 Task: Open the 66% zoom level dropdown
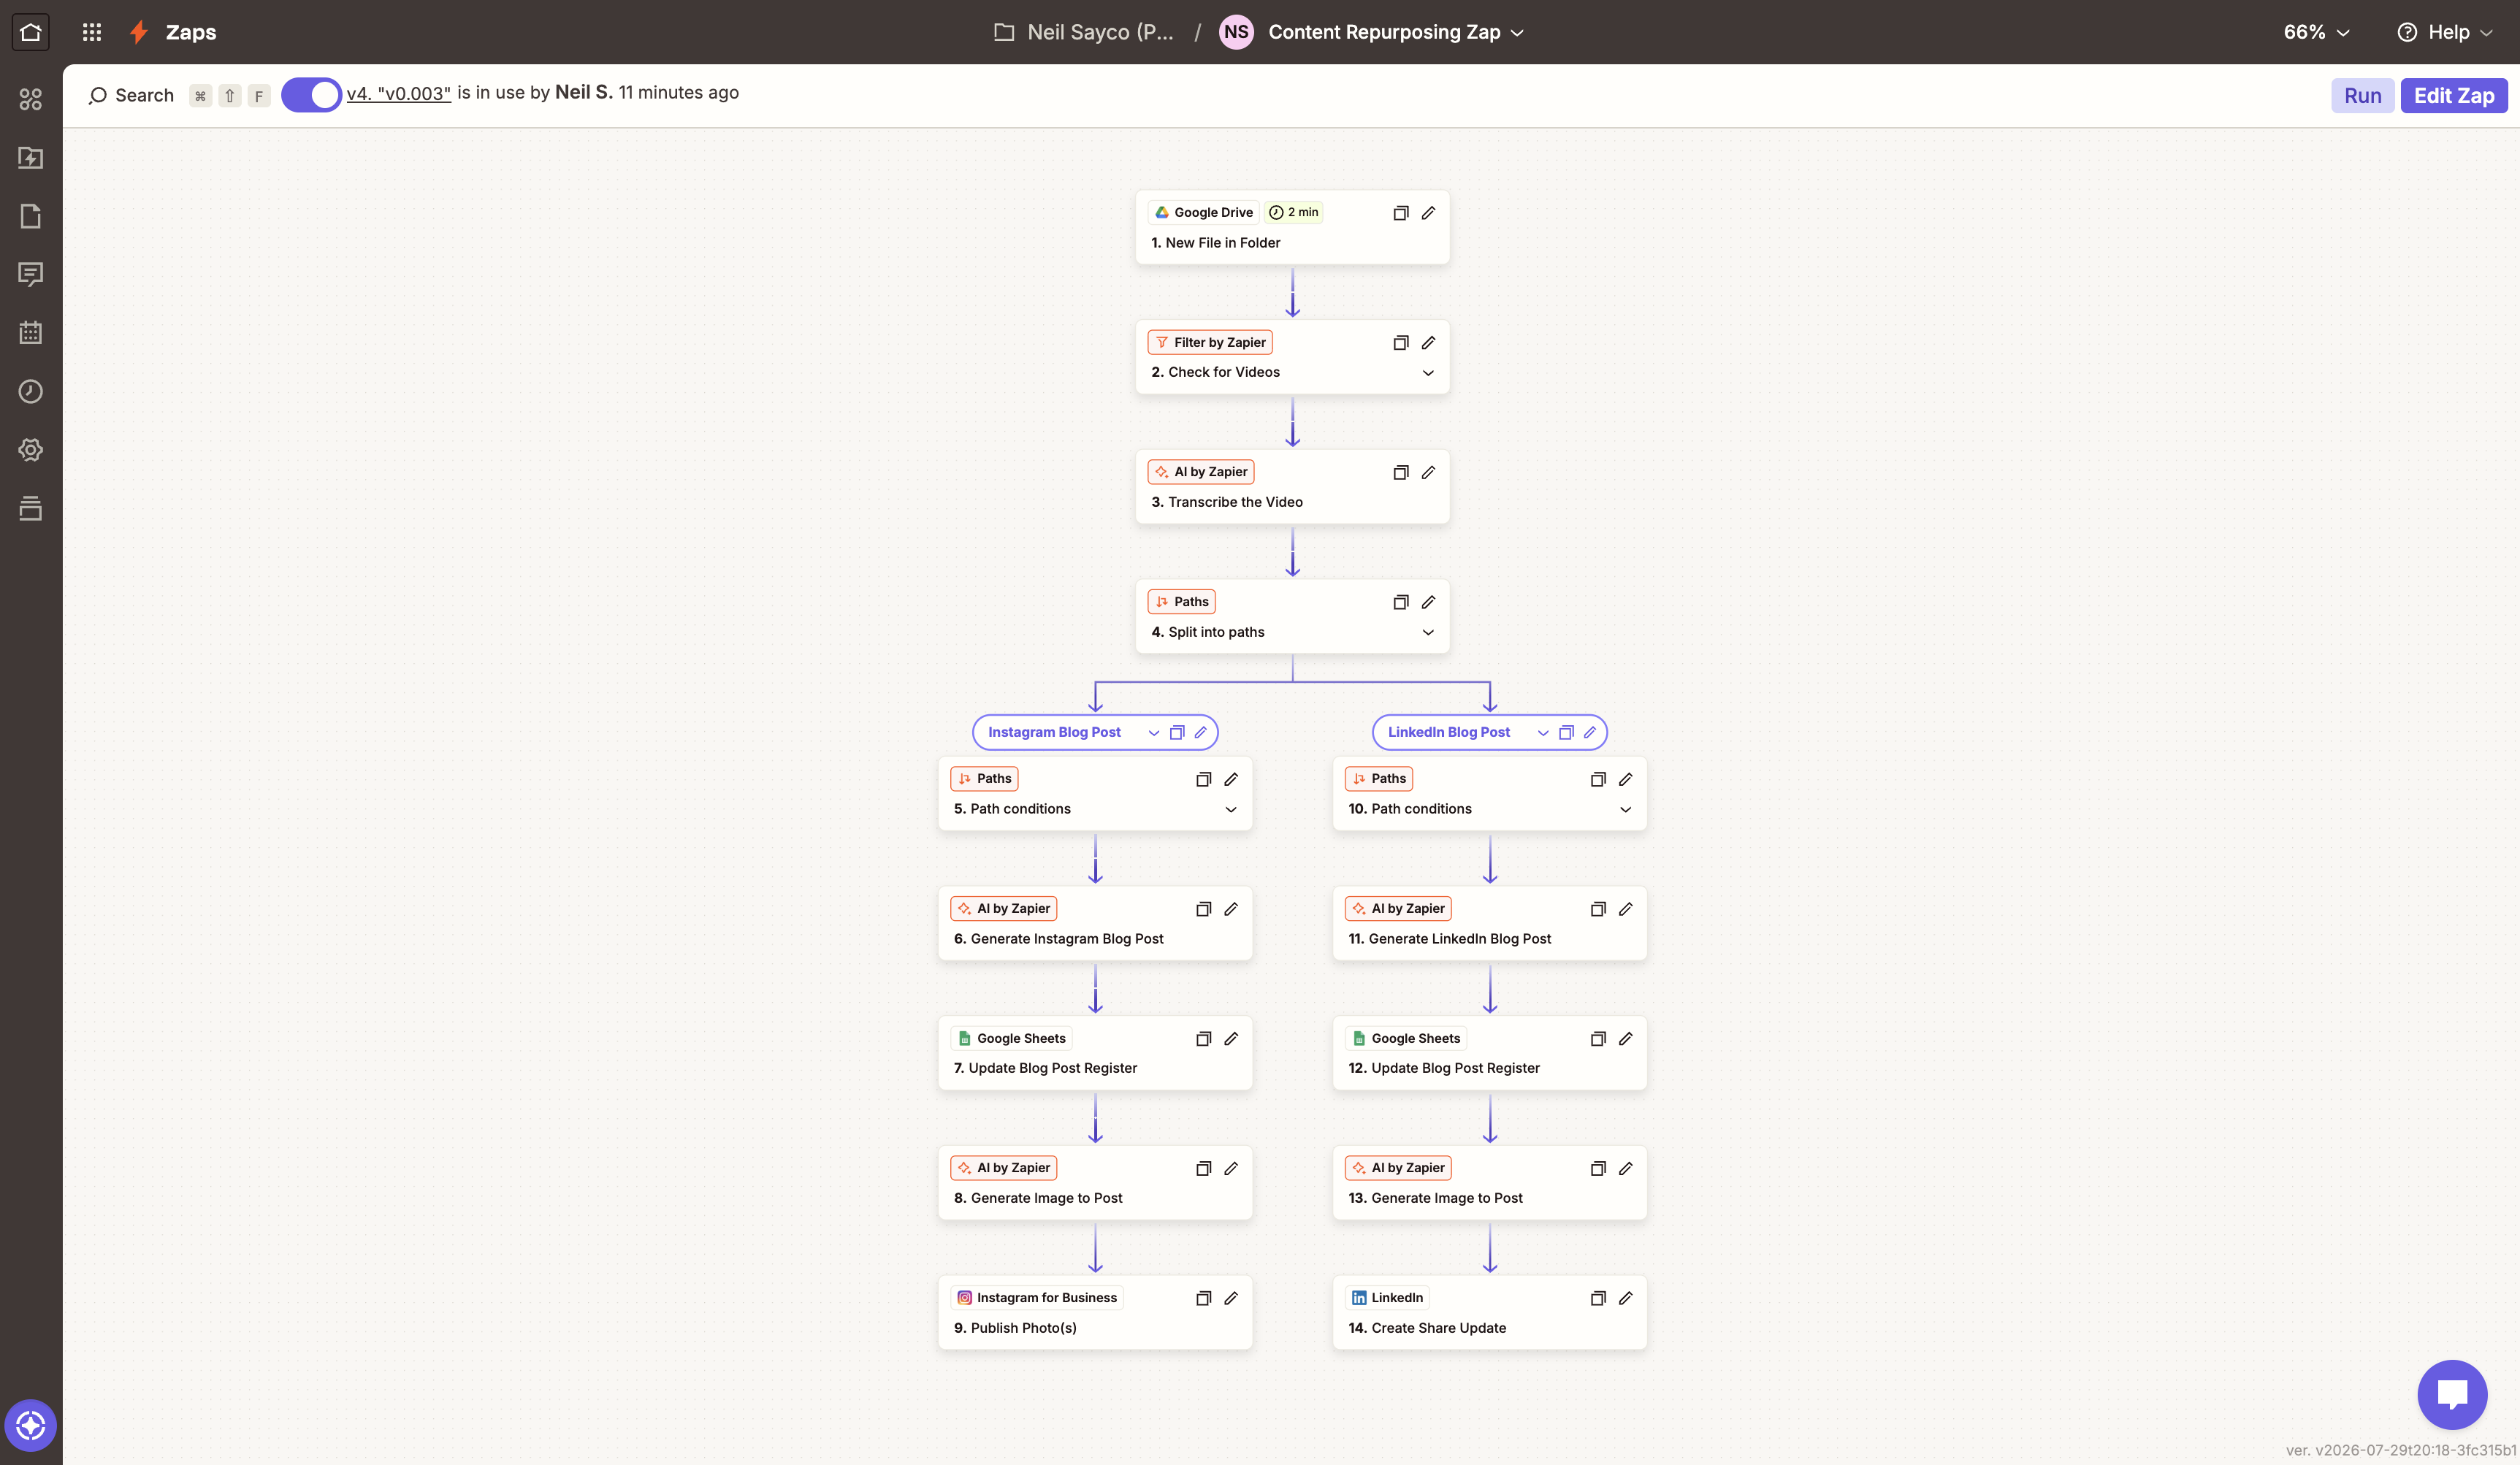click(x=2316, y=32)
